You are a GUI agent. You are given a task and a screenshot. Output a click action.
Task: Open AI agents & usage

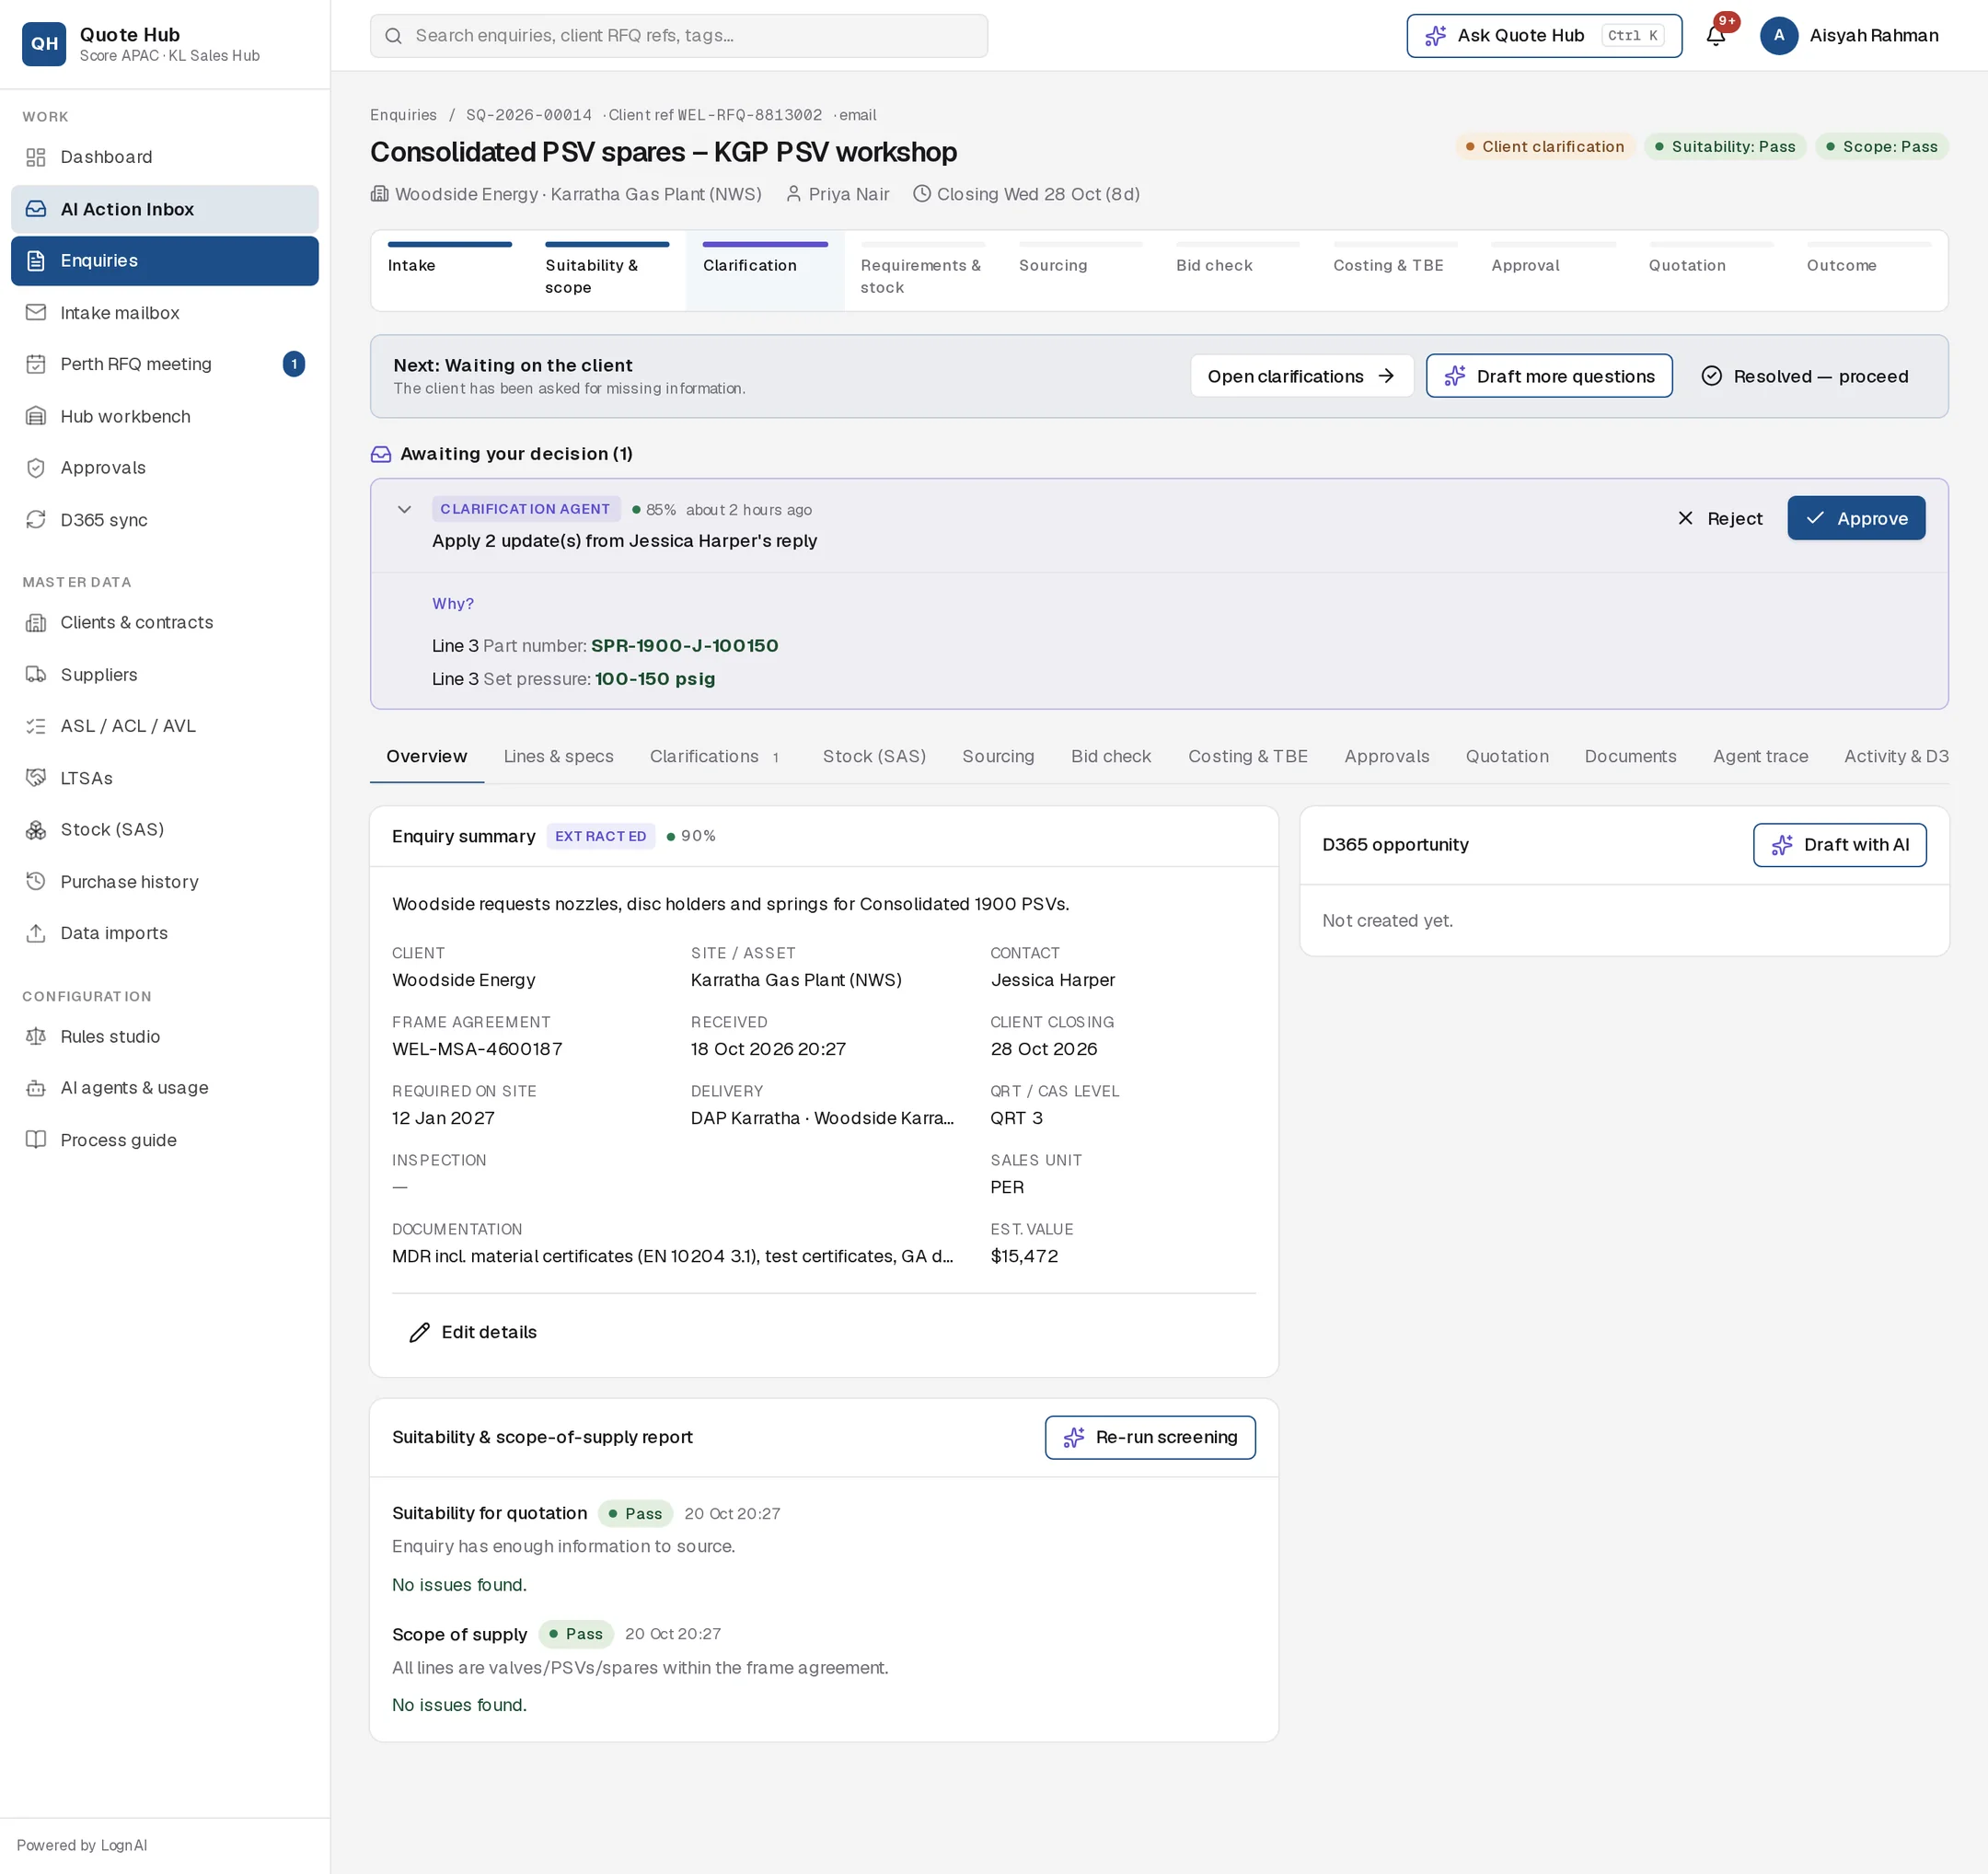click(x=165, y=1088)
